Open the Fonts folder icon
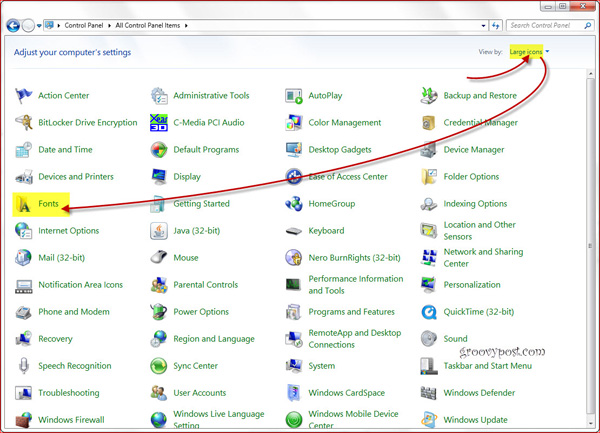Screen dimensions: 600x433 (x=23, y=204)
